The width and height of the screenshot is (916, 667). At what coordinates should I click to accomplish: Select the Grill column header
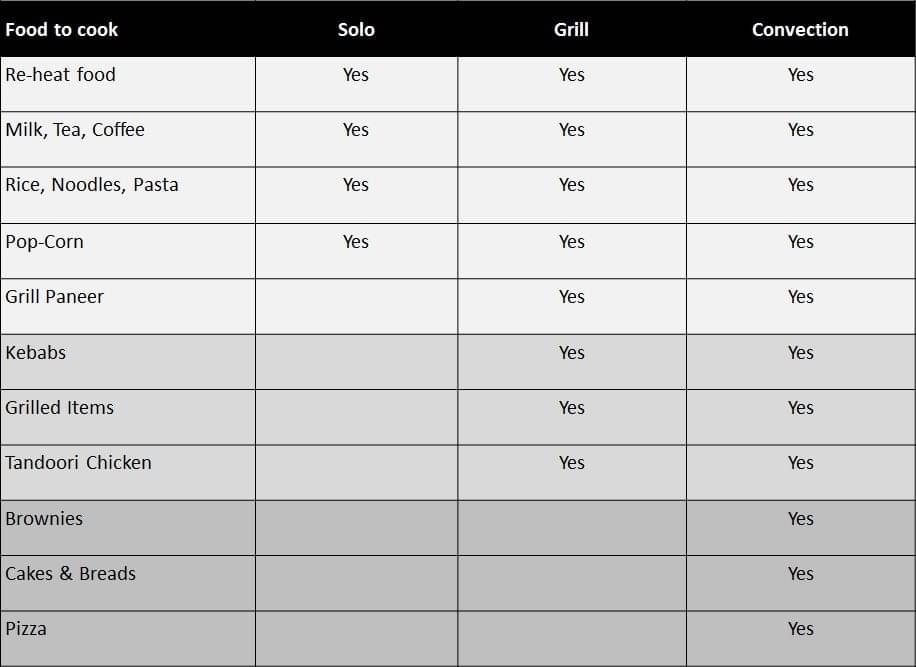[572, 29]
